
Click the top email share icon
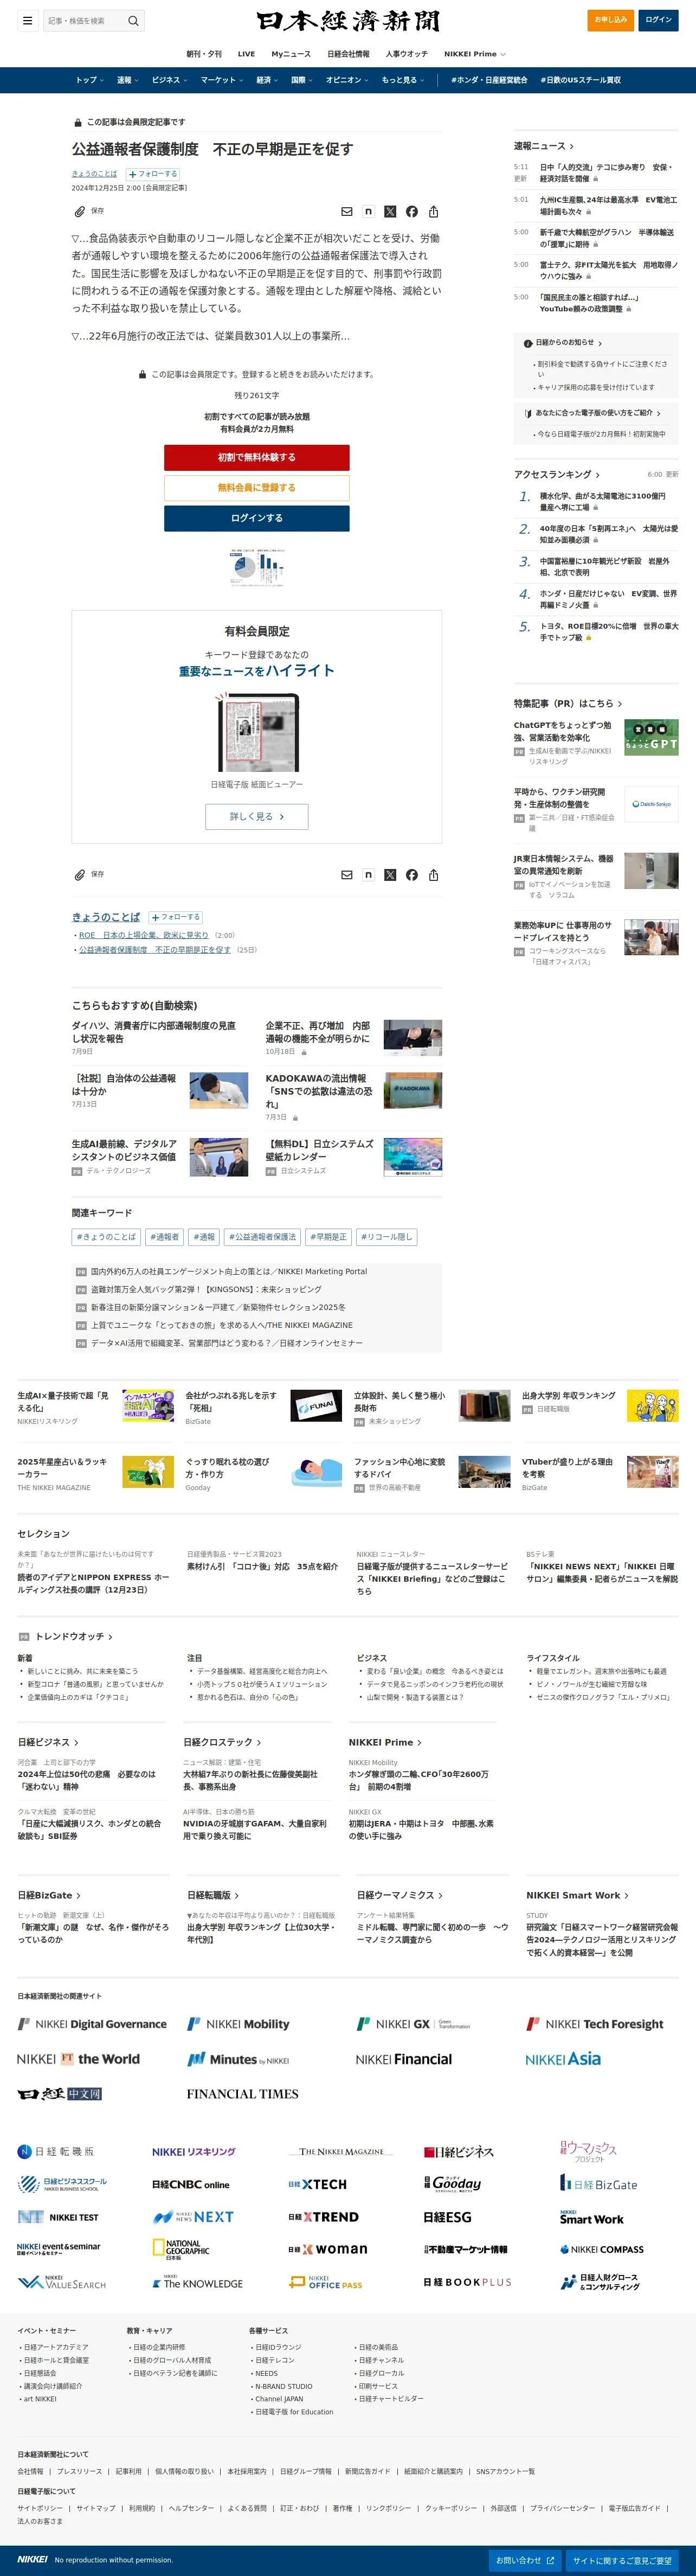[347, 212]
